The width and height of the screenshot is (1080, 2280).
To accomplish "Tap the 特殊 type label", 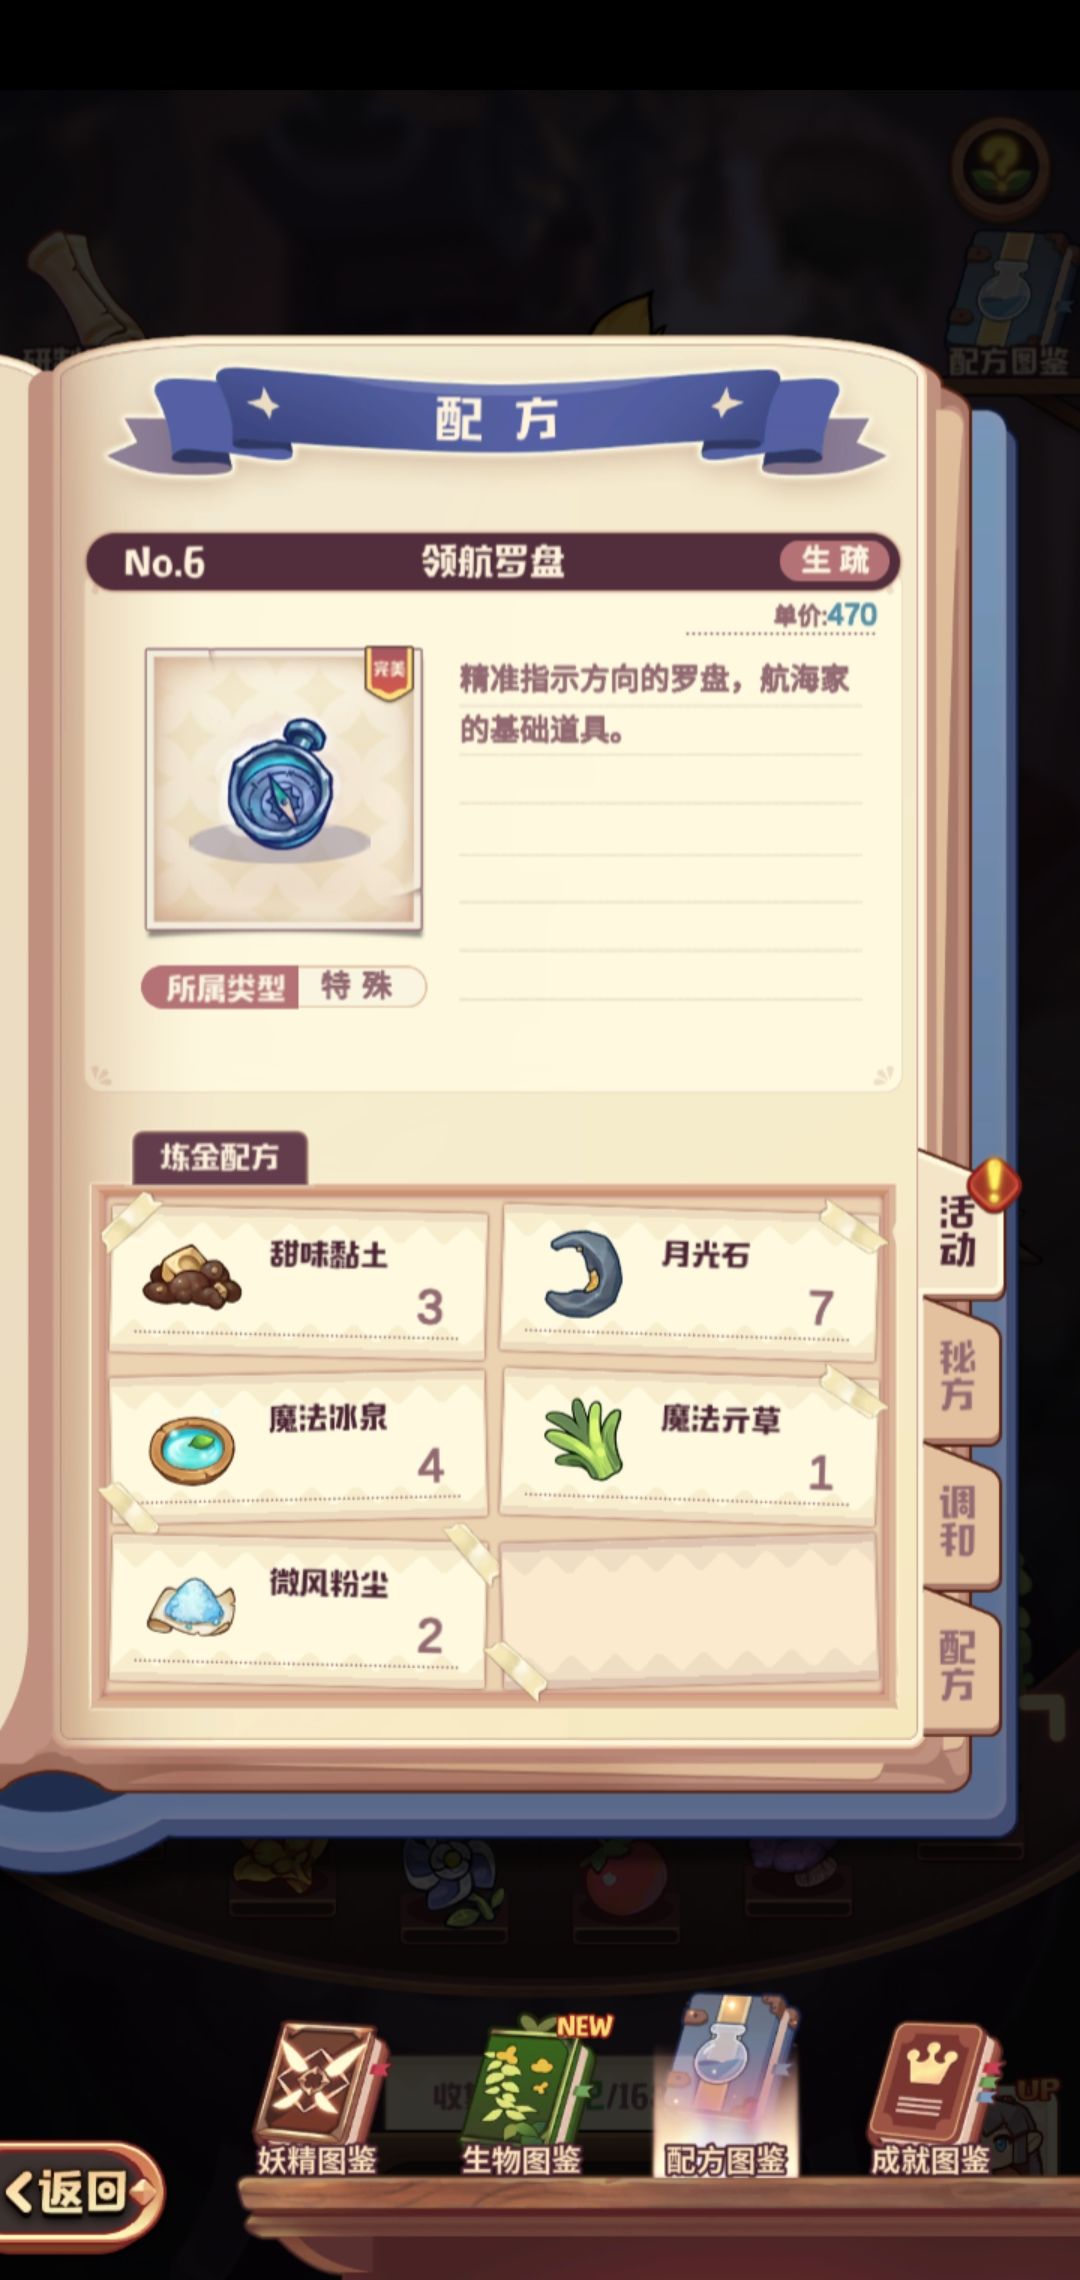I will (357, 987).
